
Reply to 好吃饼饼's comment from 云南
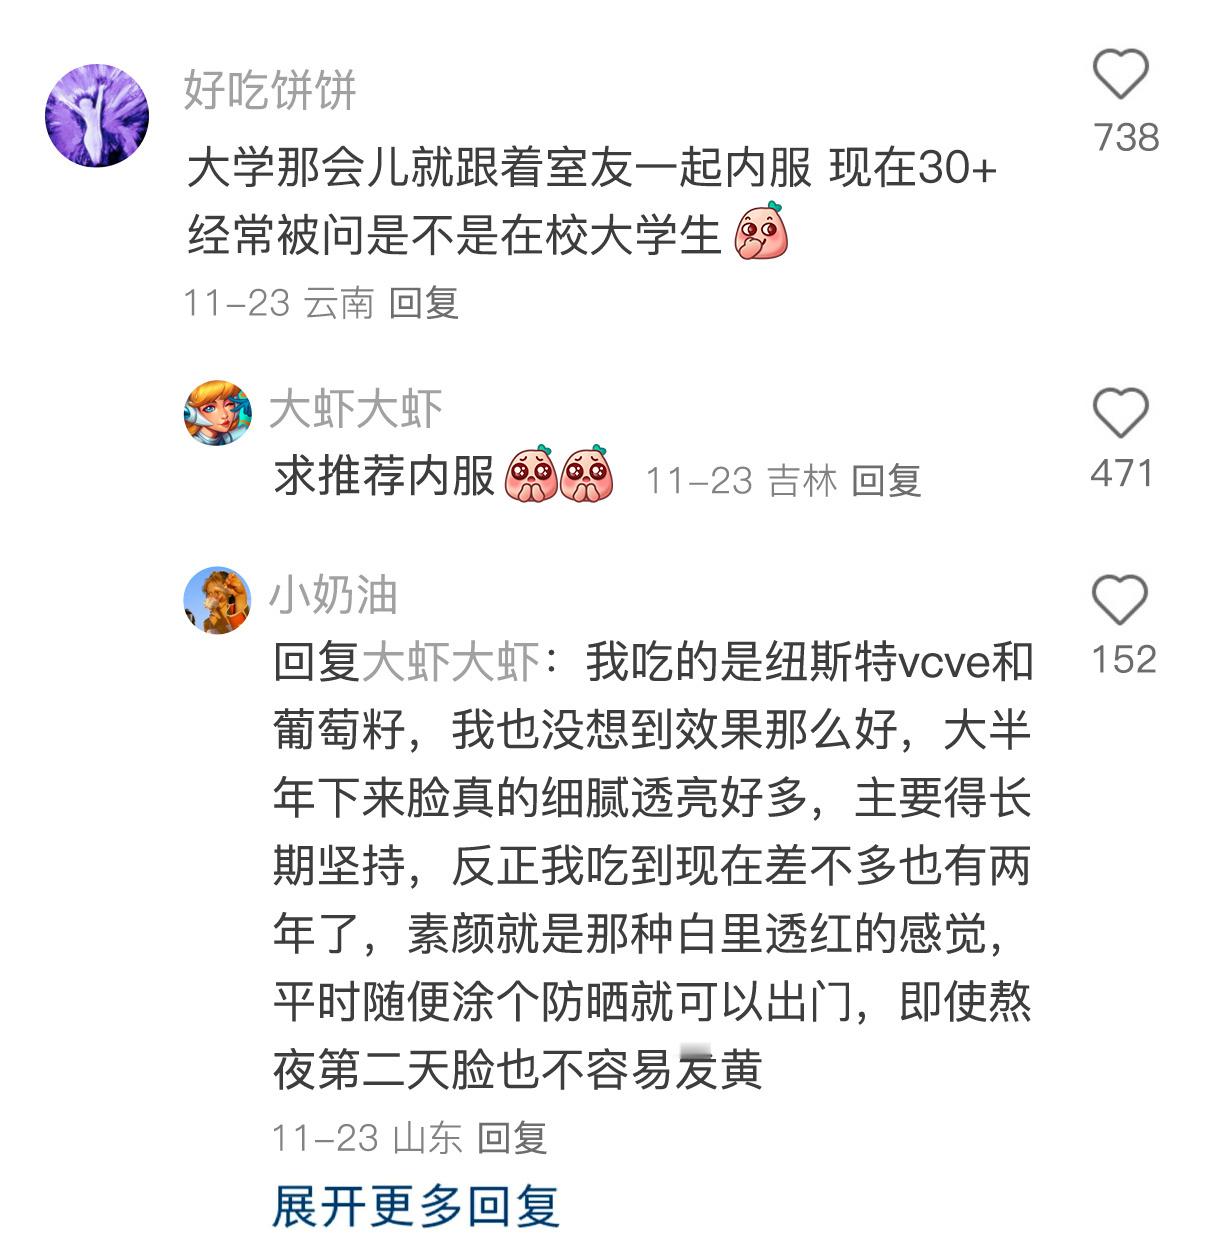click(424, 302)
